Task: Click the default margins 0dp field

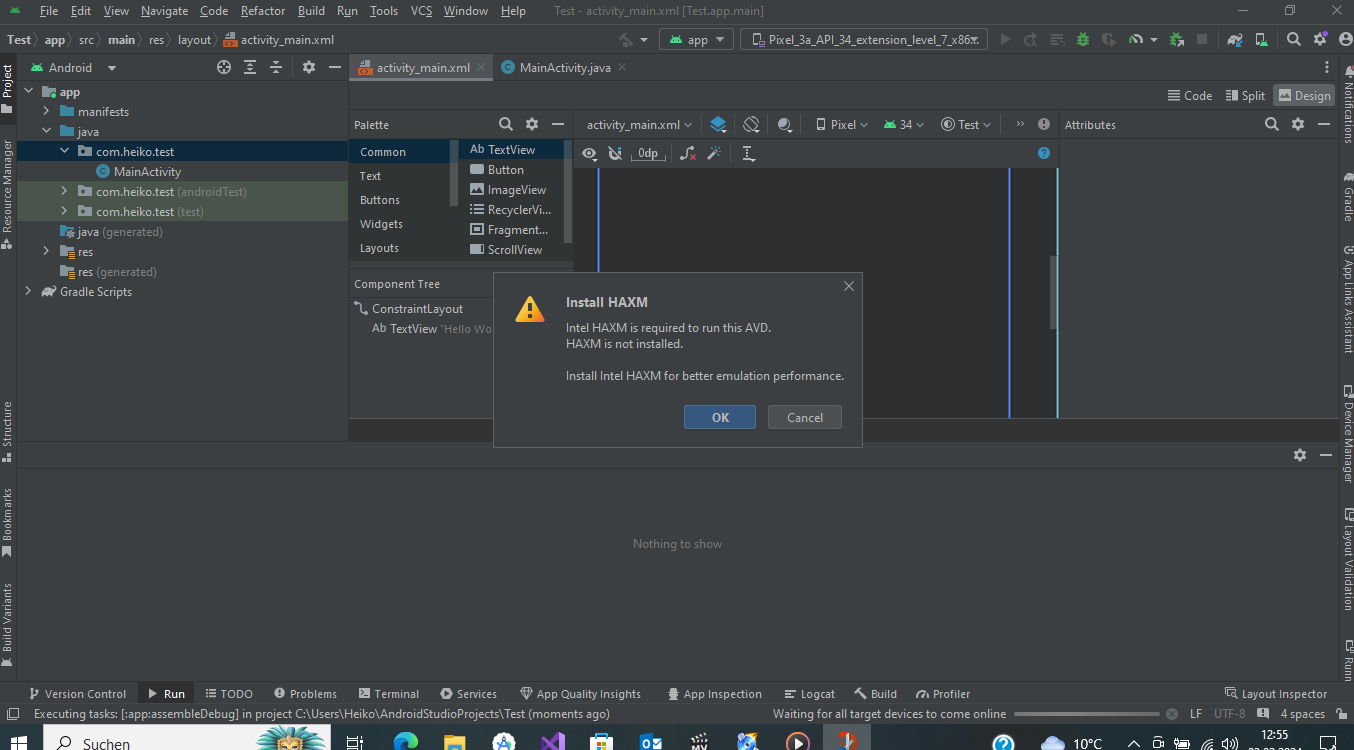Action: click(x=649, y=153)
